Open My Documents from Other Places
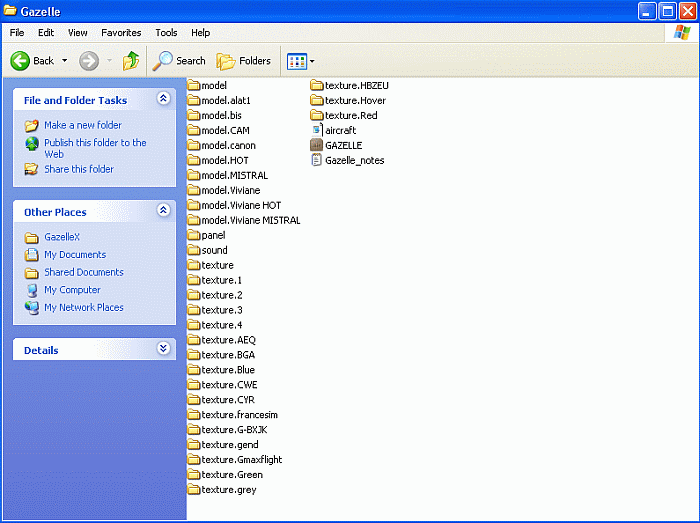The width and height of the screenshot is (700, 523). [x=75, y=255]
